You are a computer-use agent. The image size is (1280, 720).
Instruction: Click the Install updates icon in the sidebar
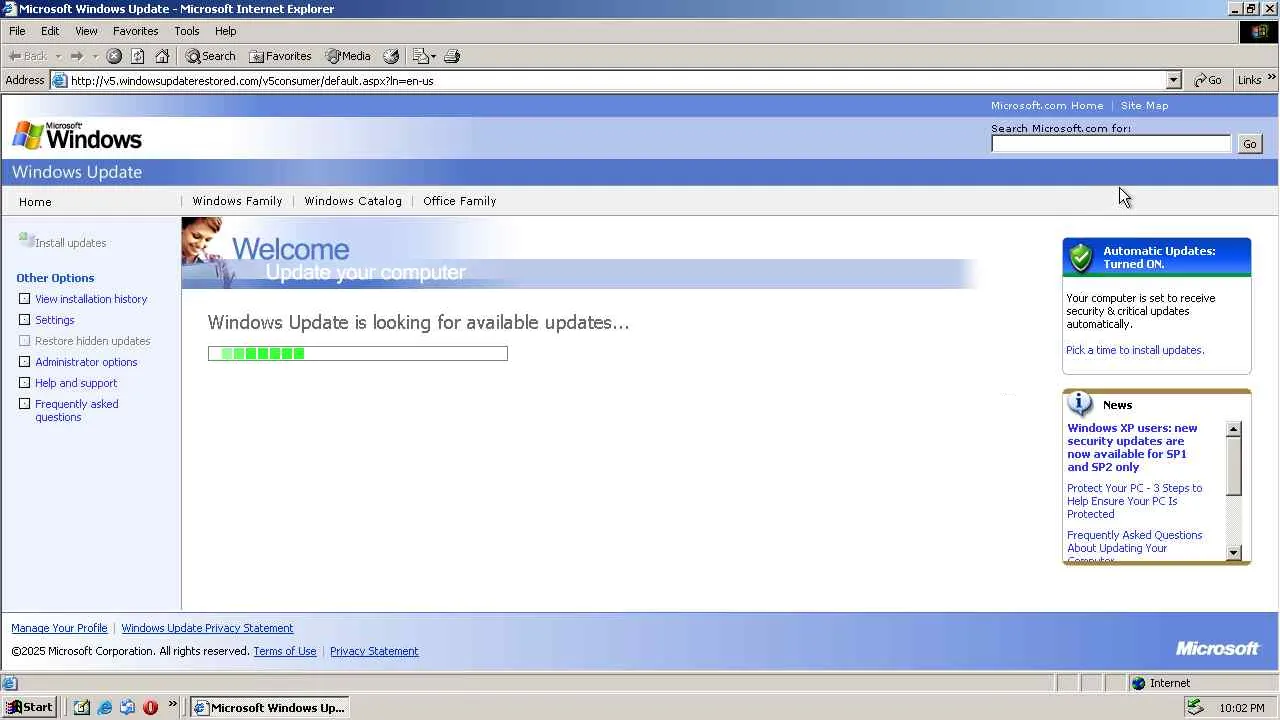tap(26, 240)
